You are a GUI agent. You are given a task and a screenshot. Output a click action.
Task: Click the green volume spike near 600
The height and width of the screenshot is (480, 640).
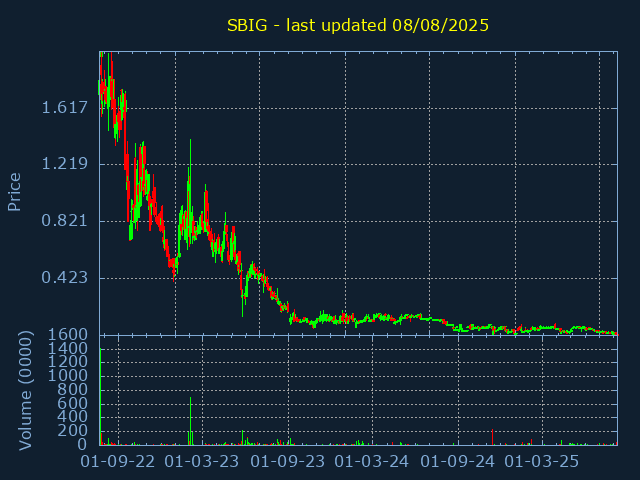[191, 421]
